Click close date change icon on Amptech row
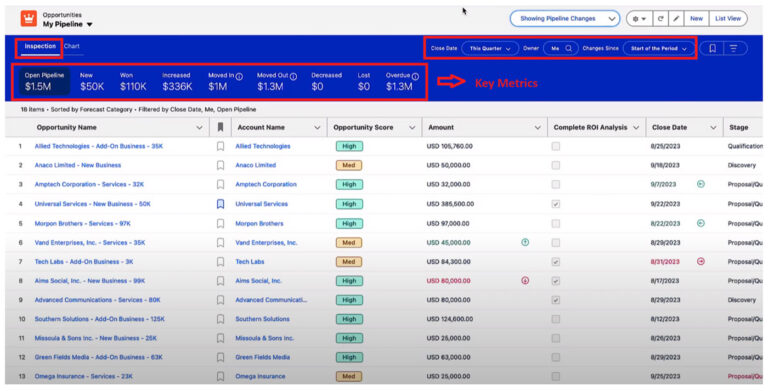Screen dimensions: 768x391 701,184
